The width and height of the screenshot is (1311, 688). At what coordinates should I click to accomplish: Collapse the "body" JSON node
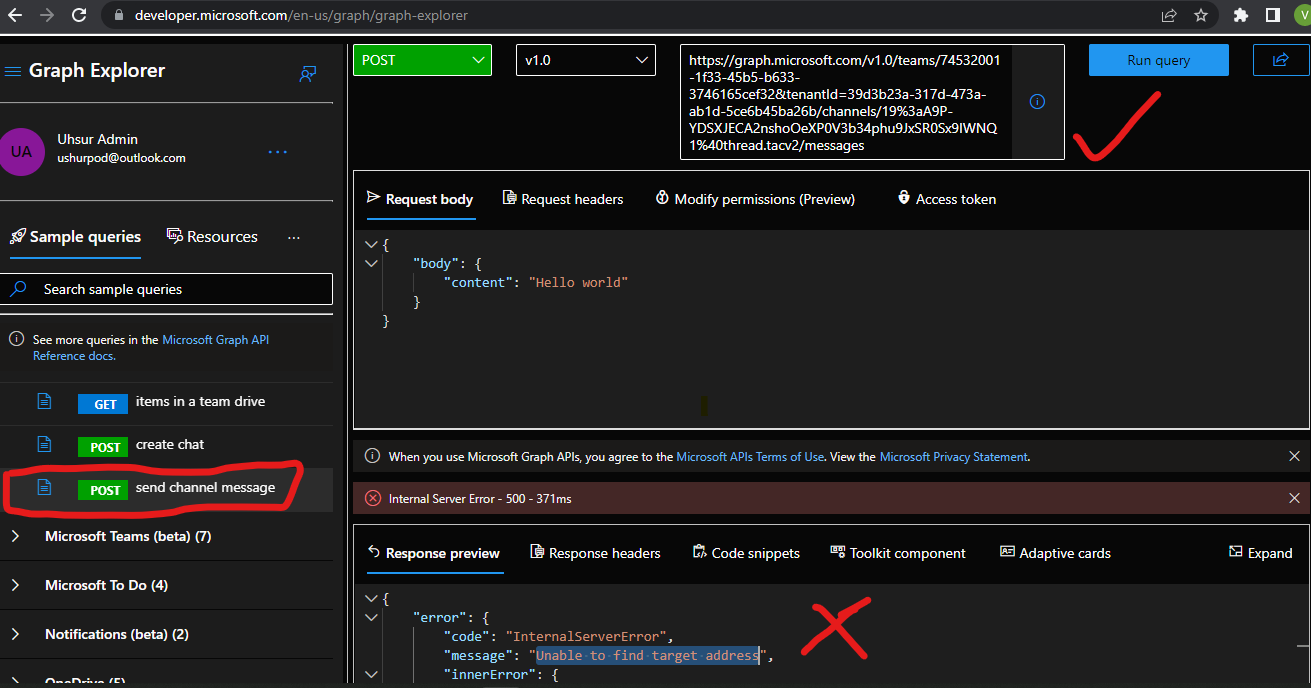(372, 263)
